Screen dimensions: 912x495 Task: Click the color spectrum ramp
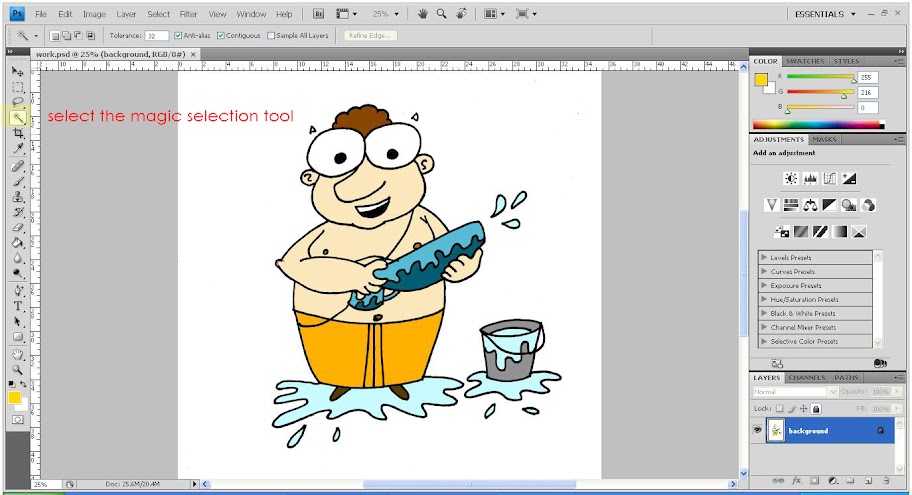click(818, 124)
